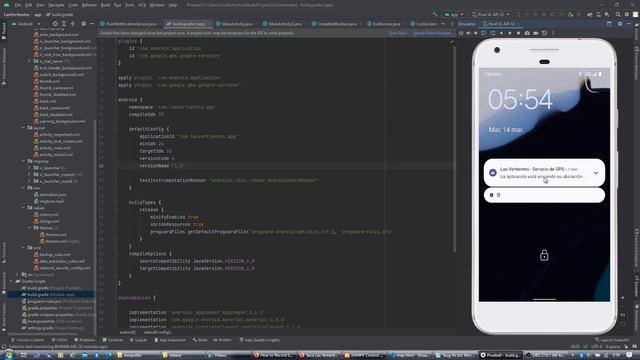Open the File menu
The width and height of the screenshot is (640, 360).
click(18, 5)
